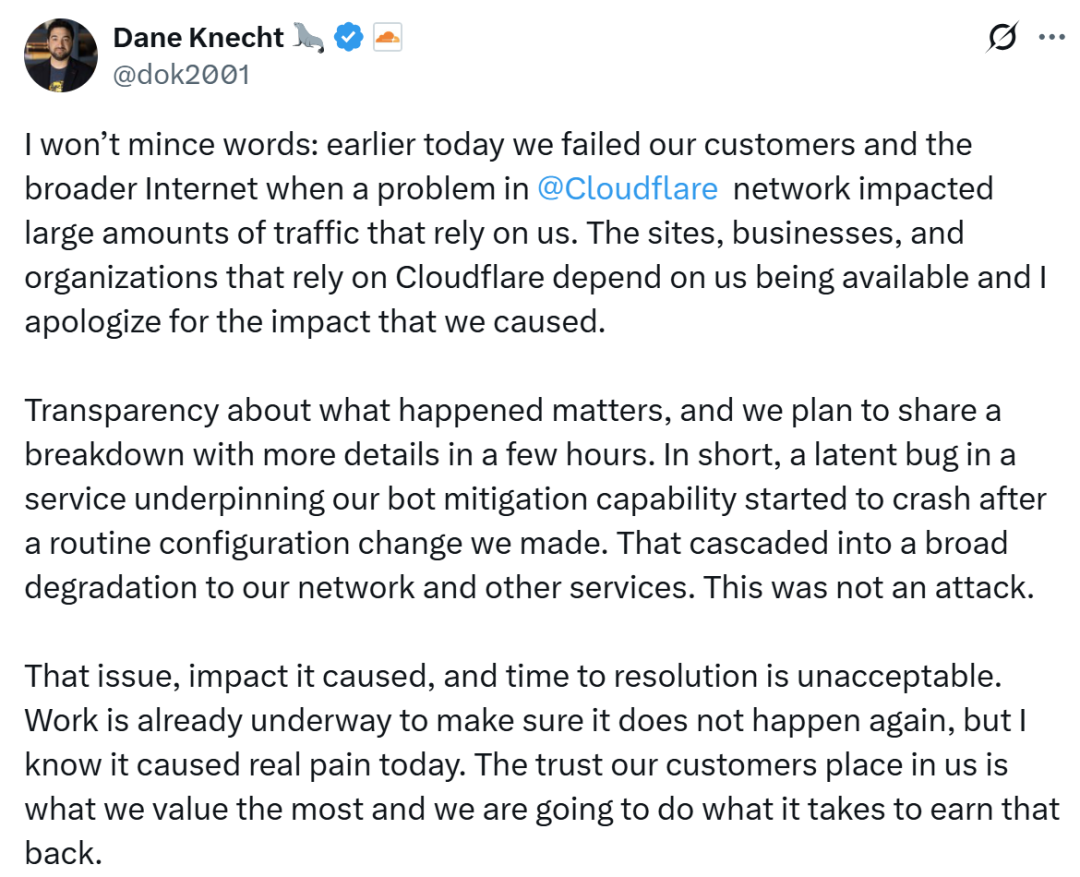Open the three-dot More options menu
The height and width of the screenshot is (877, 1080).
click(x=1051, y=37)
